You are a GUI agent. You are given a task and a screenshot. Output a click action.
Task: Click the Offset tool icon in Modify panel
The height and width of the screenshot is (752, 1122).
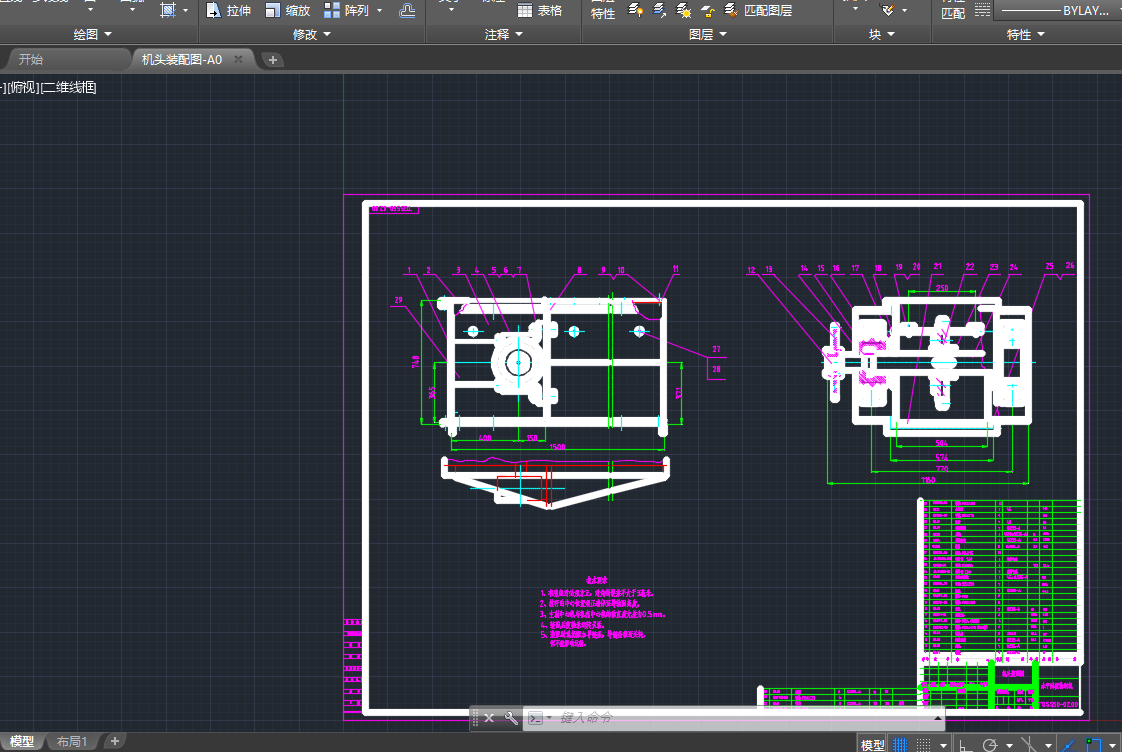406,10
